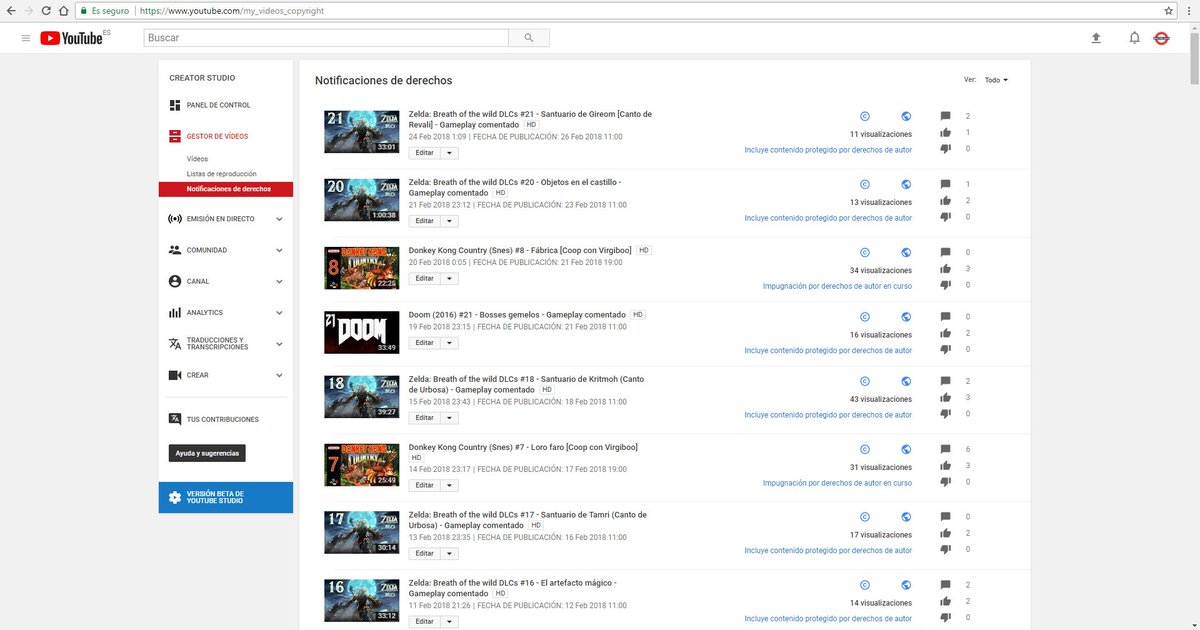Open Zelda DLCs #21 video thumbnail
The height and width of the screenshot is (630, 1200).
362,131
